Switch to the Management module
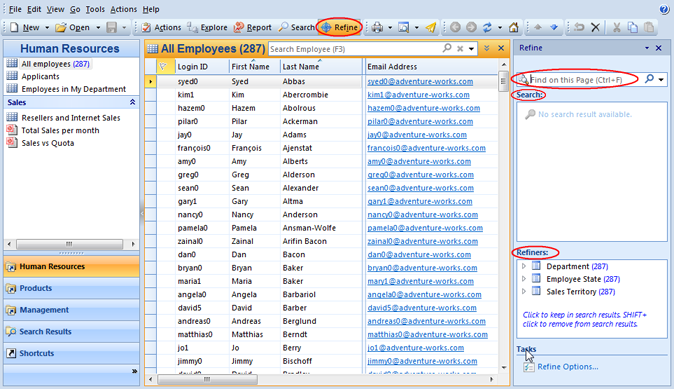 point(71,309)
